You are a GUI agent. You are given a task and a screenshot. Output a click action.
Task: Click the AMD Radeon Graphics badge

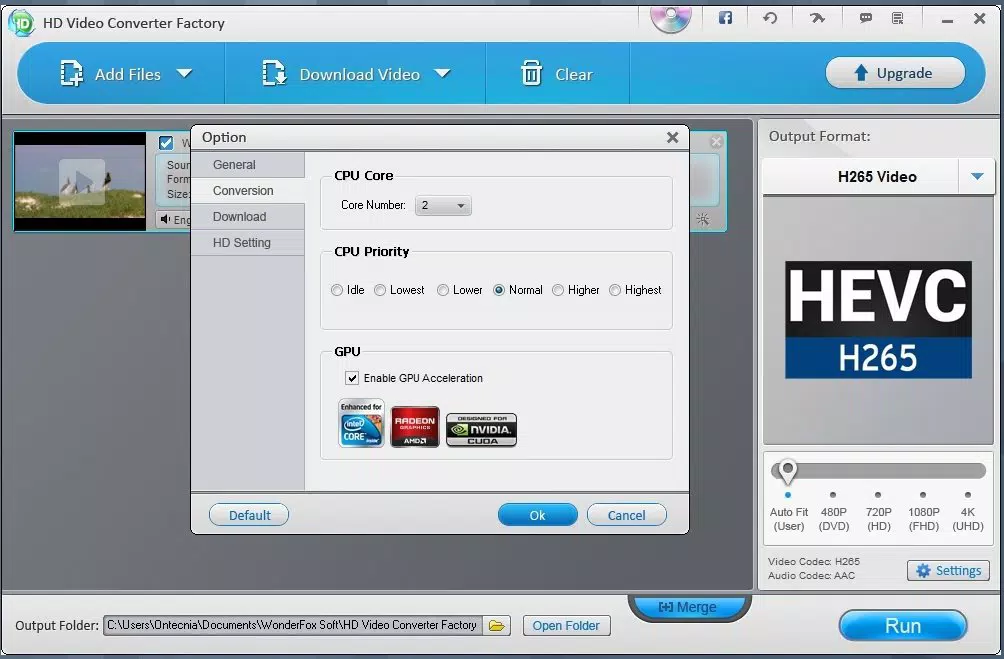(x=415, y=427)
